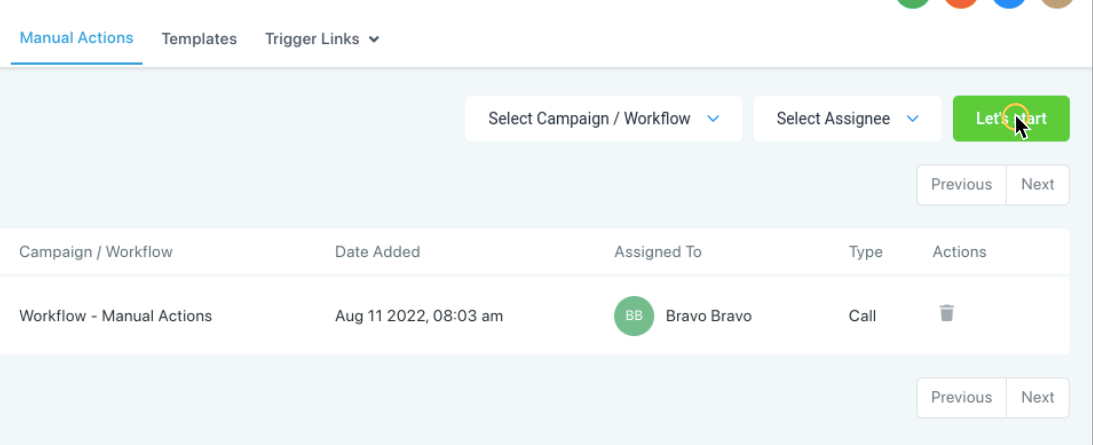Click the Bravo Bravo assignee name
The height and width of the screenshot is (445, 1093).
pyautogui.click(x=708, y=316)
